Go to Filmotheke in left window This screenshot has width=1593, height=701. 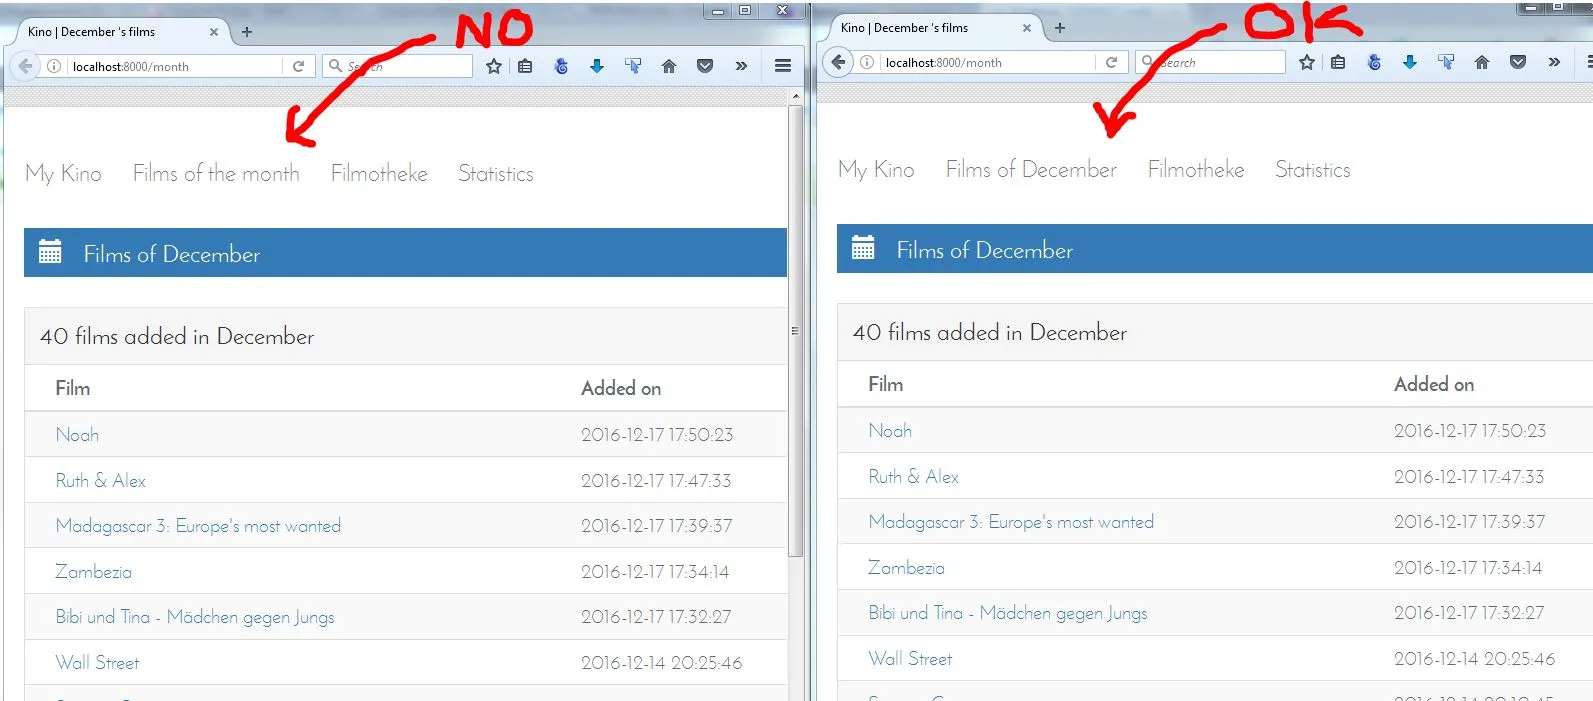pyautogui.click(x=379, y=173)
